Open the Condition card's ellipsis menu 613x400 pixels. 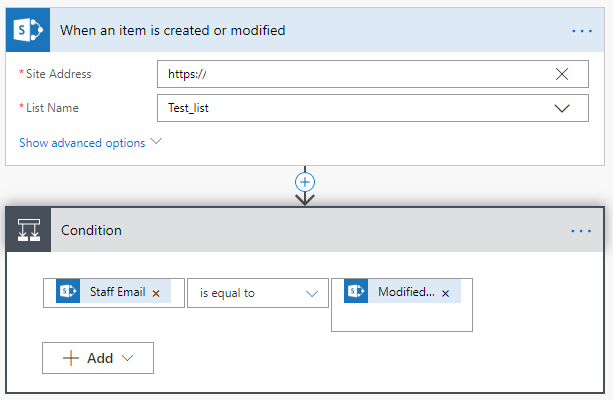(582, 231)
